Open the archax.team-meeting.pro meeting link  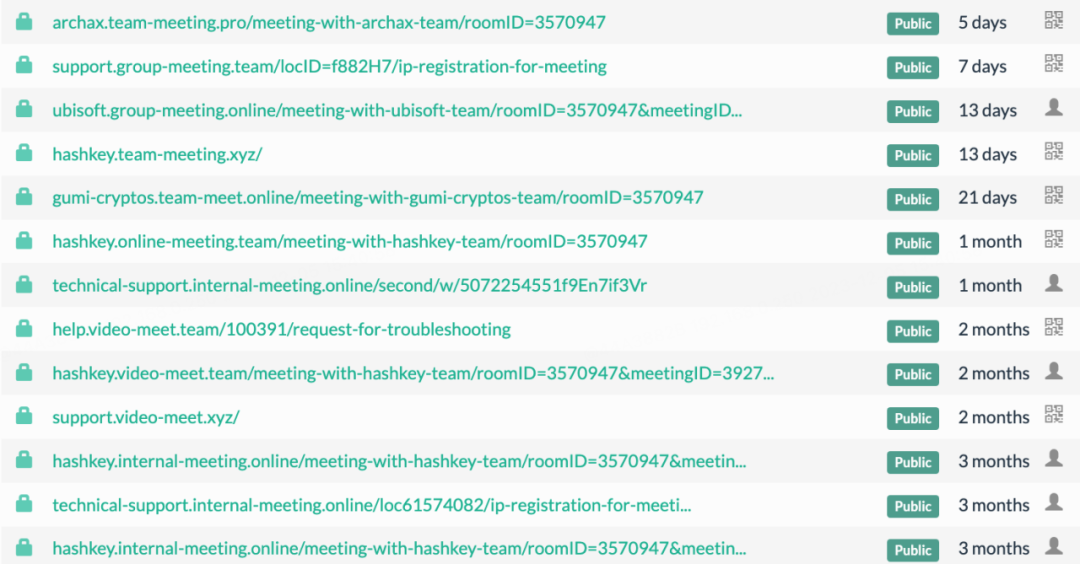329,22
